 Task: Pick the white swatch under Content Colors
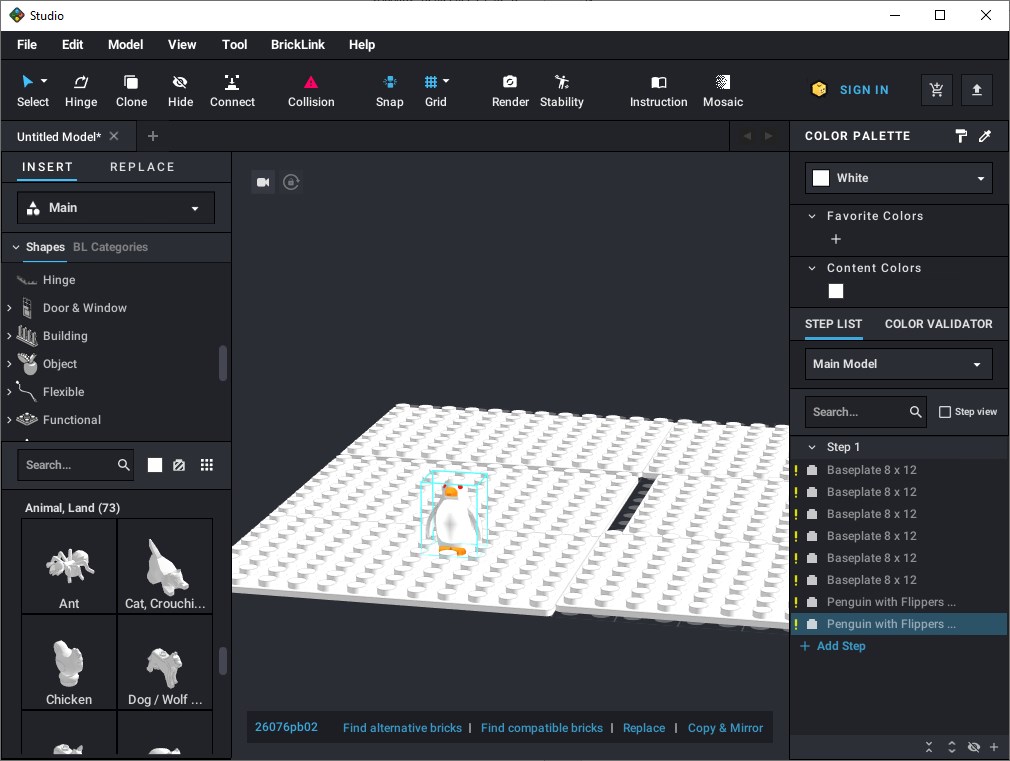click(836, 291)
